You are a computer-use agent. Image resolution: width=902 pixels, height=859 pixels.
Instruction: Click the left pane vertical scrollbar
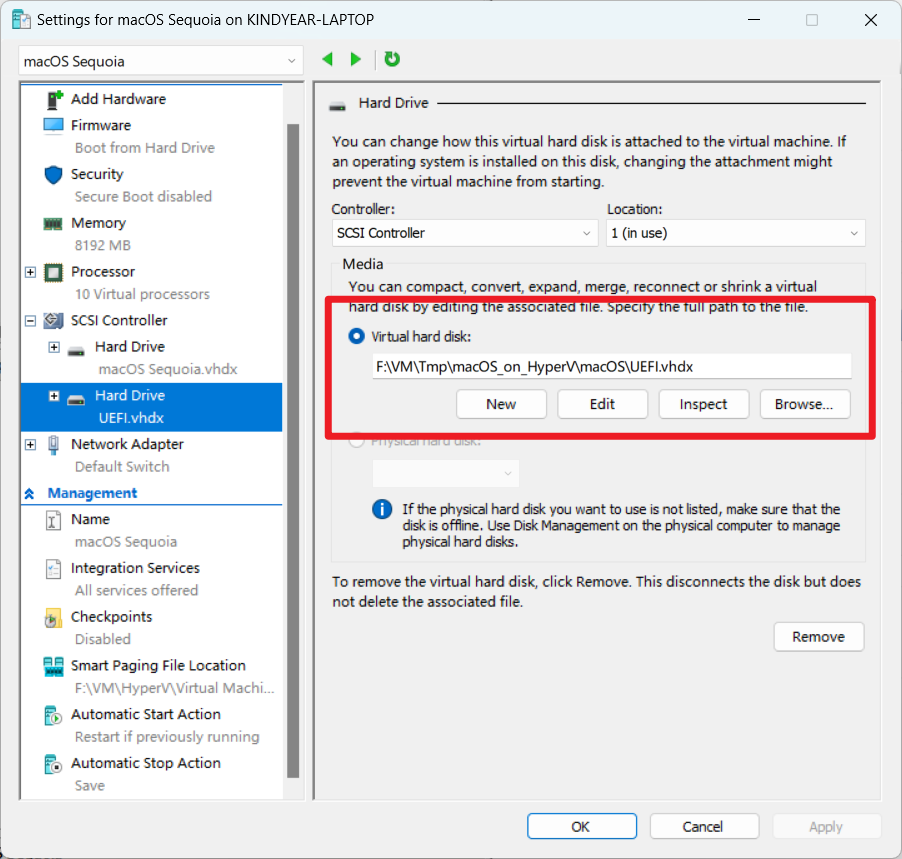[293, 450]
